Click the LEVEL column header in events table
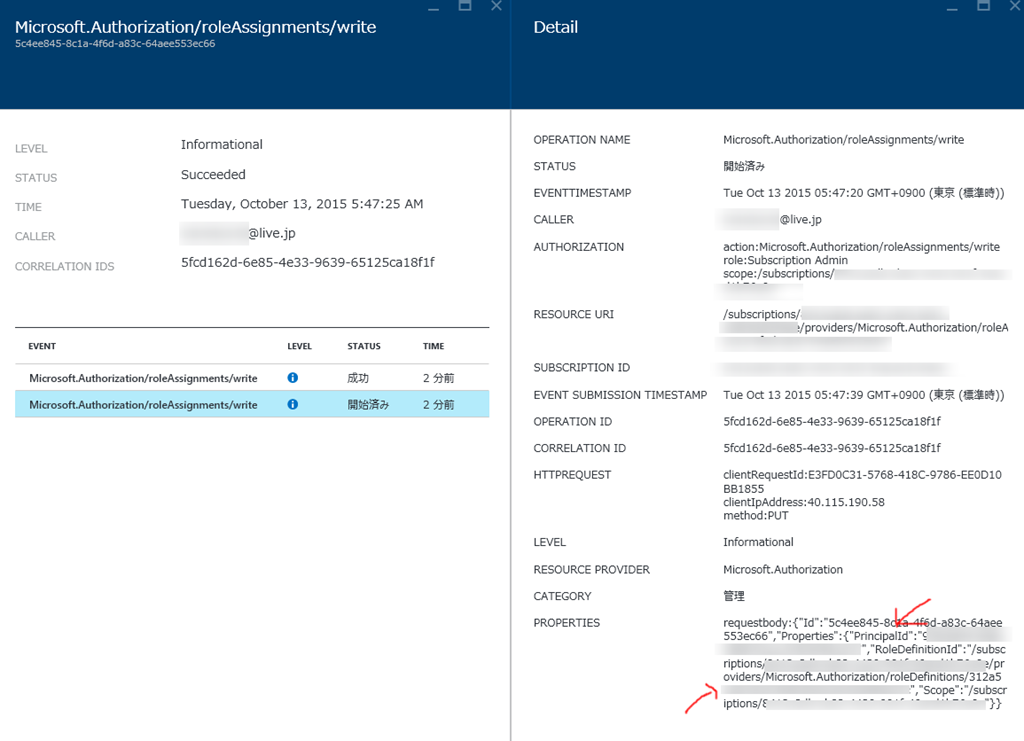This screenshot has height=741, width=1024. click(x=299, y=346)
